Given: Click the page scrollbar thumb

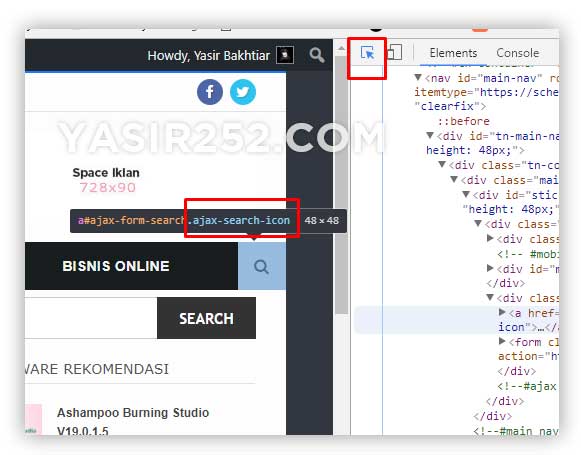Looking at the screenshot, I should click(x=341, y=185).
